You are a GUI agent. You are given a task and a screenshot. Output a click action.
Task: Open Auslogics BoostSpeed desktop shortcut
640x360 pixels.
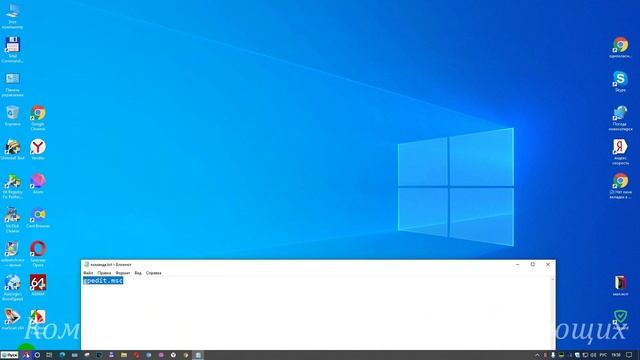point(12,287)
